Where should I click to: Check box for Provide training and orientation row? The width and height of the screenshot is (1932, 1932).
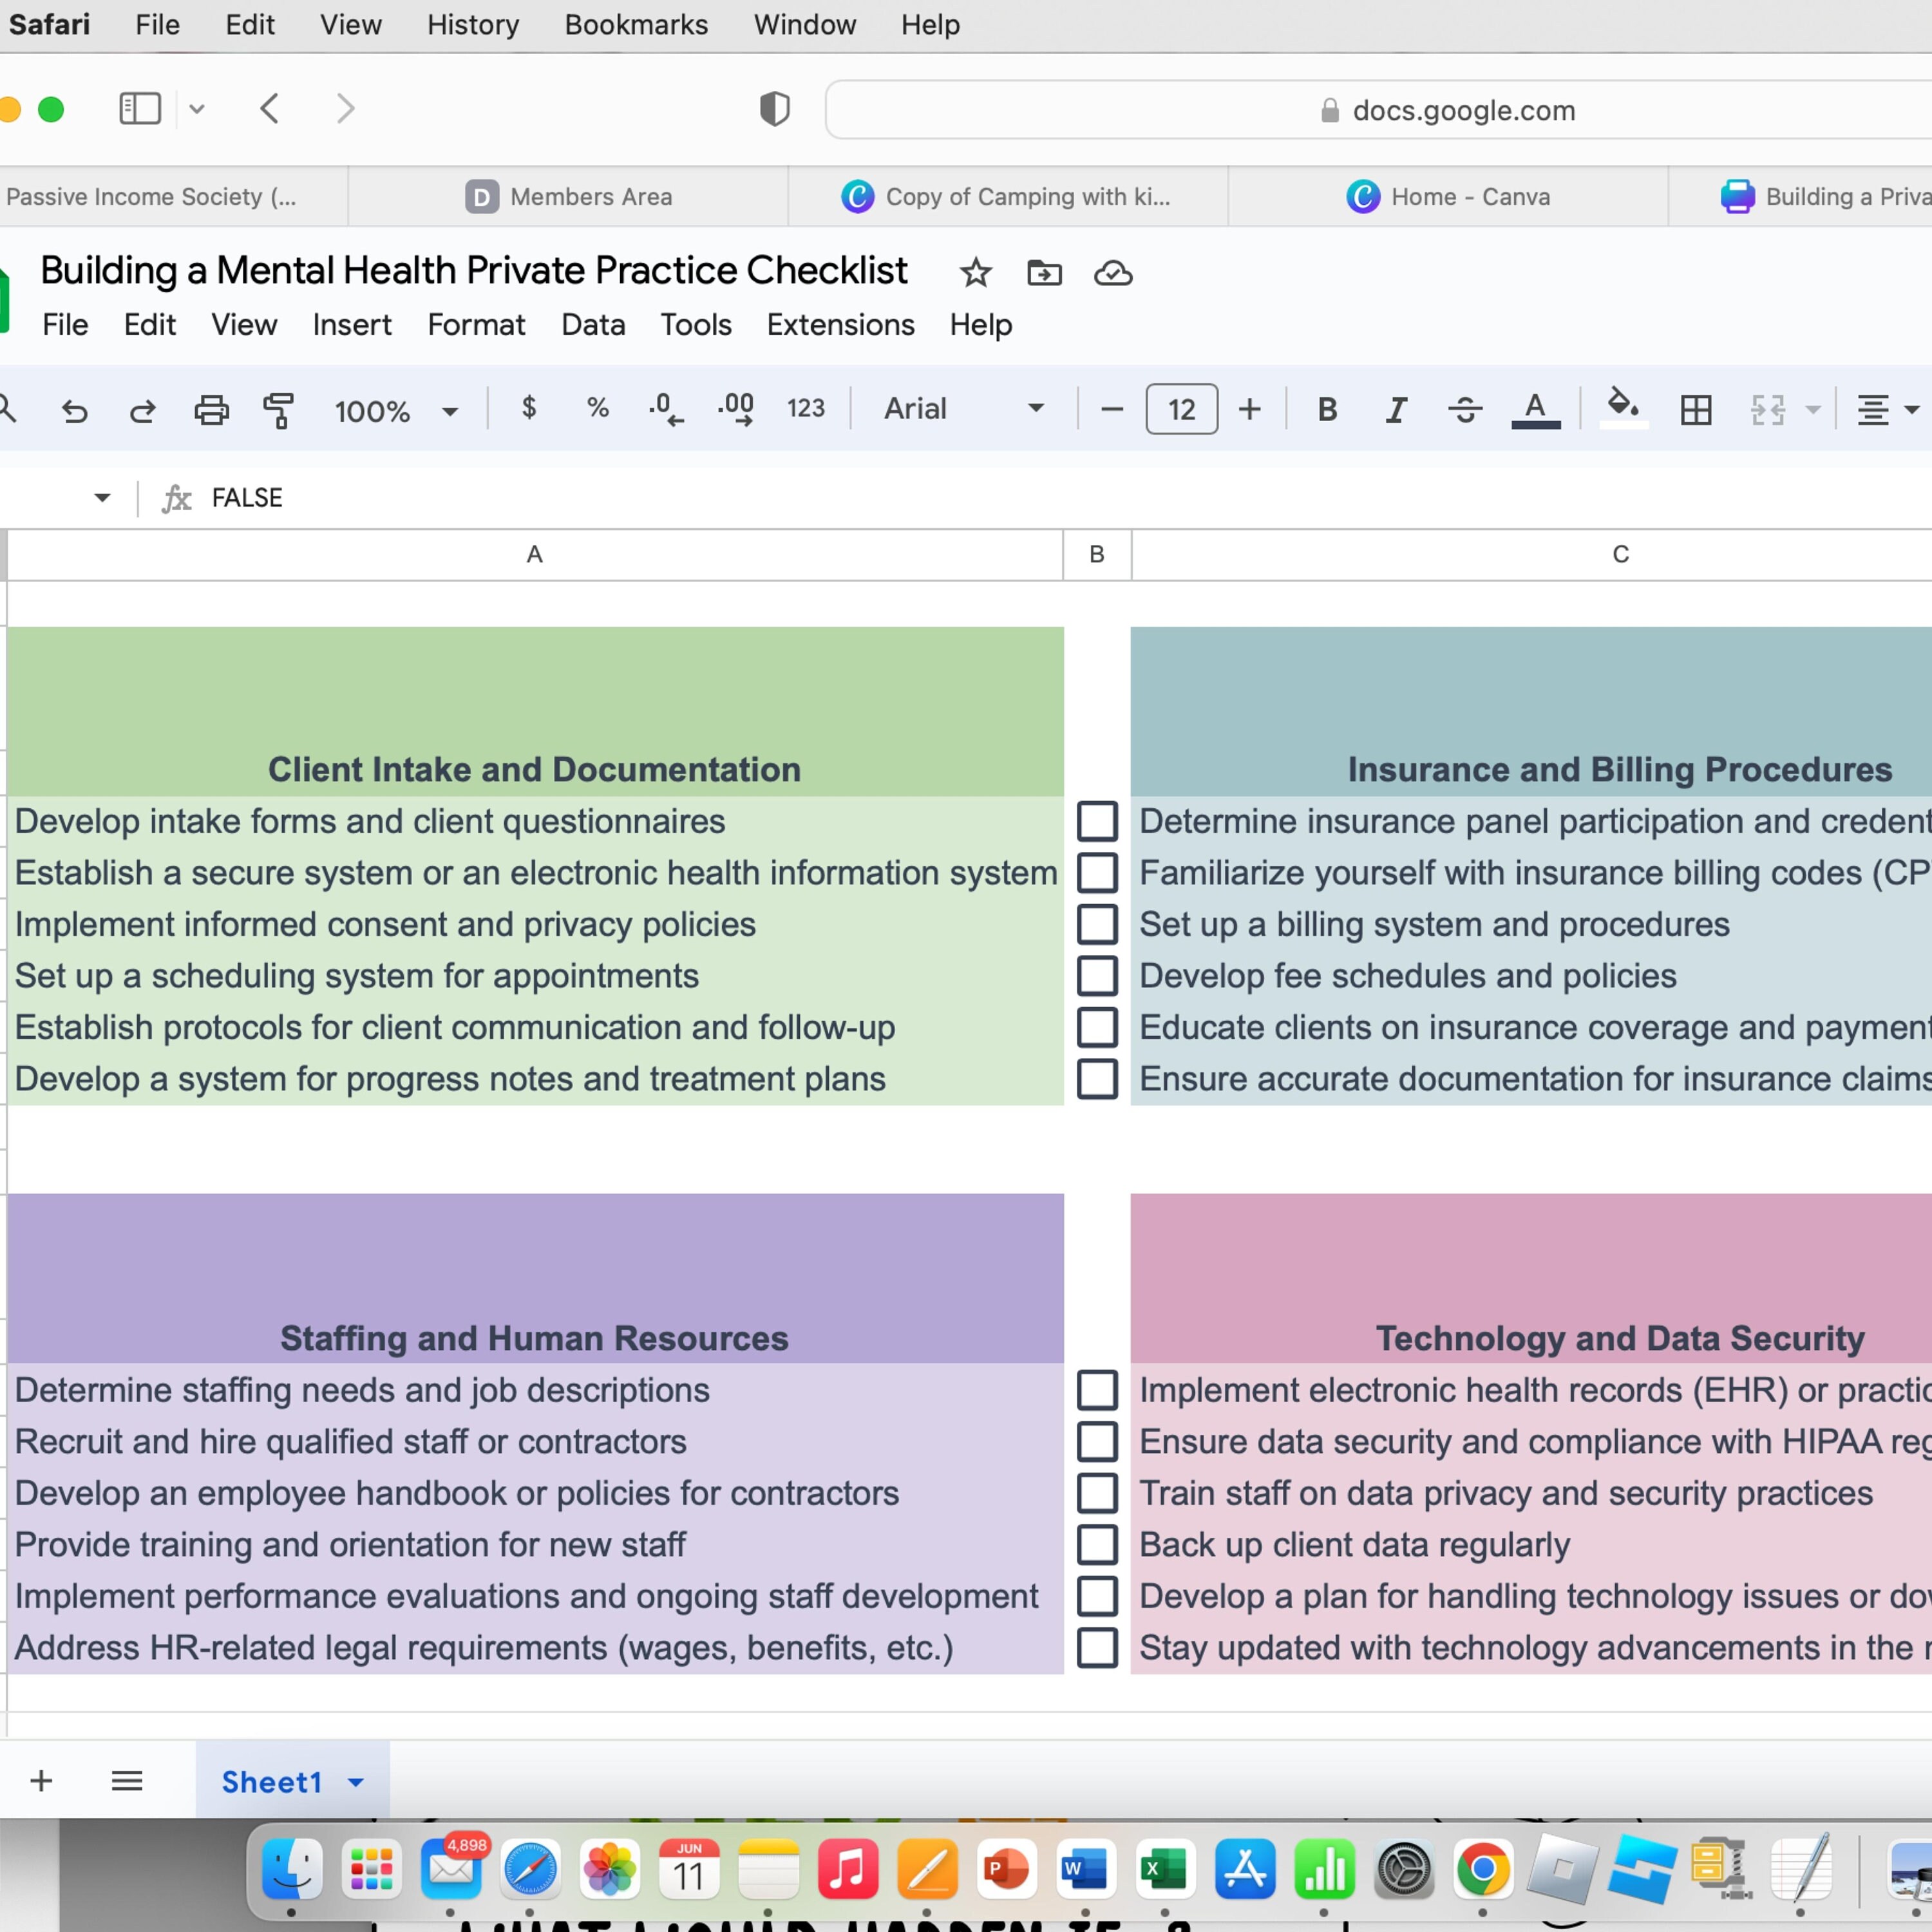pyautogui.click(x=1097, y=1545)
